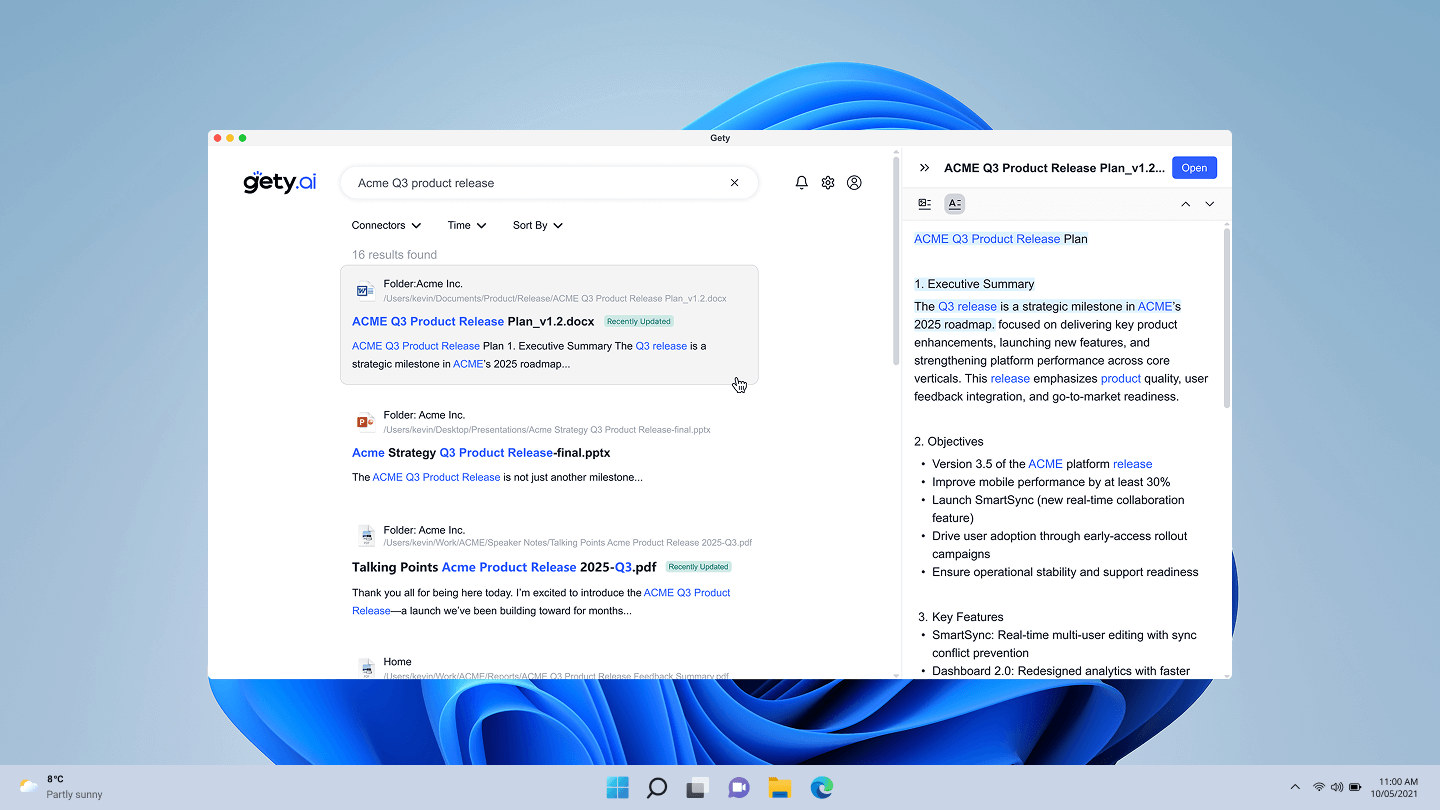1440x810 pixels.
Task: Click Improve mobile performance by at least 30% bullet
Action: coord(1051,482)
